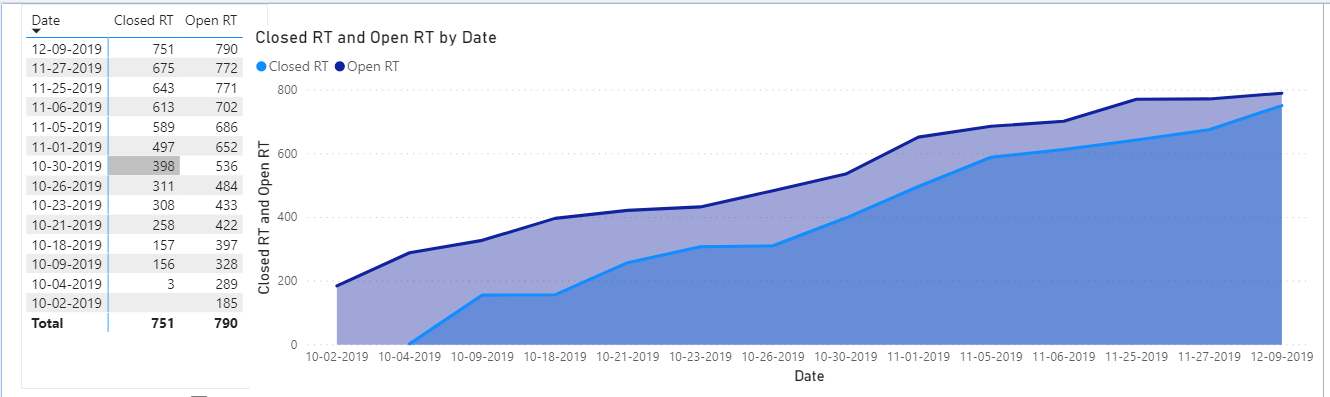
Task: Click the Closed RT legend label
Action: pos(297,67)
